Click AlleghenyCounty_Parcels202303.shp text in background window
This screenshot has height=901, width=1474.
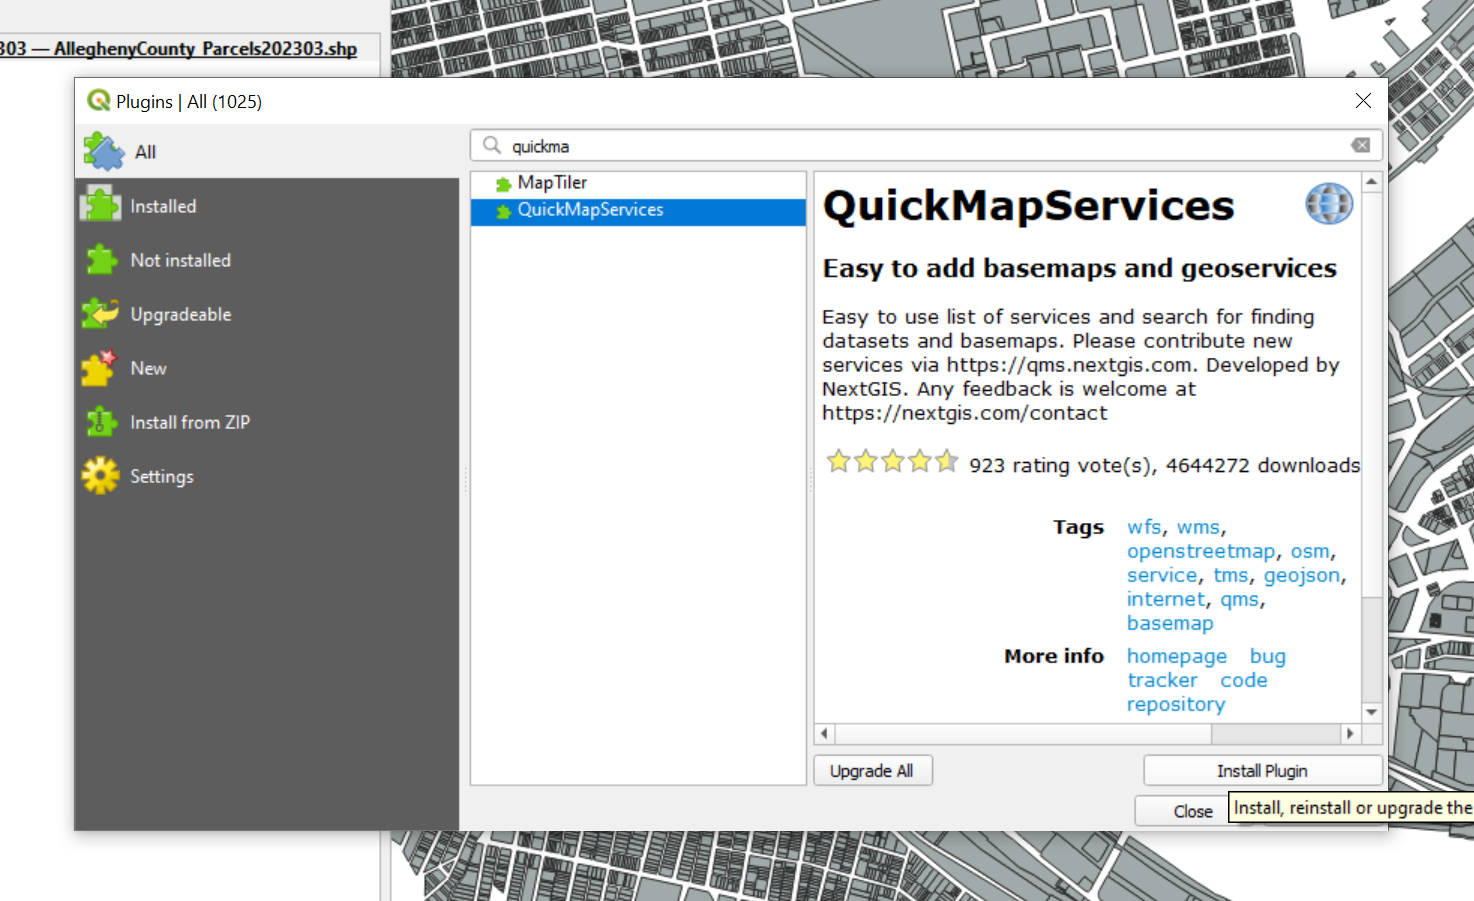(x=205, y=48)
